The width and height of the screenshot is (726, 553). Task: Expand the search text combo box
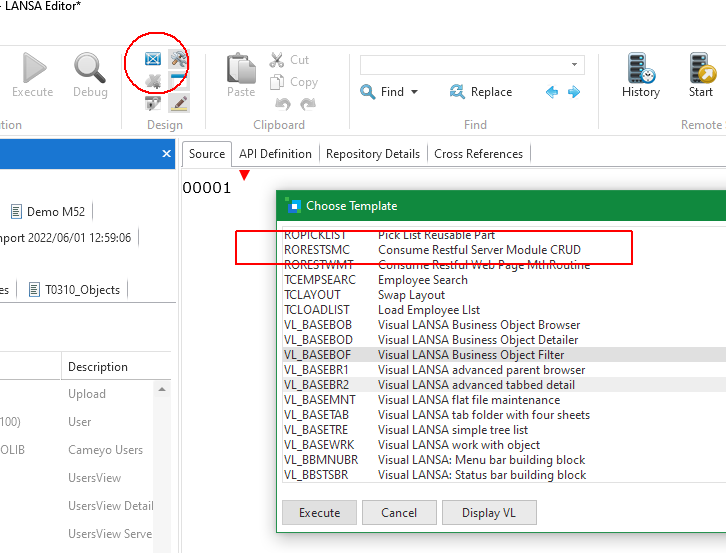point(592,64)
